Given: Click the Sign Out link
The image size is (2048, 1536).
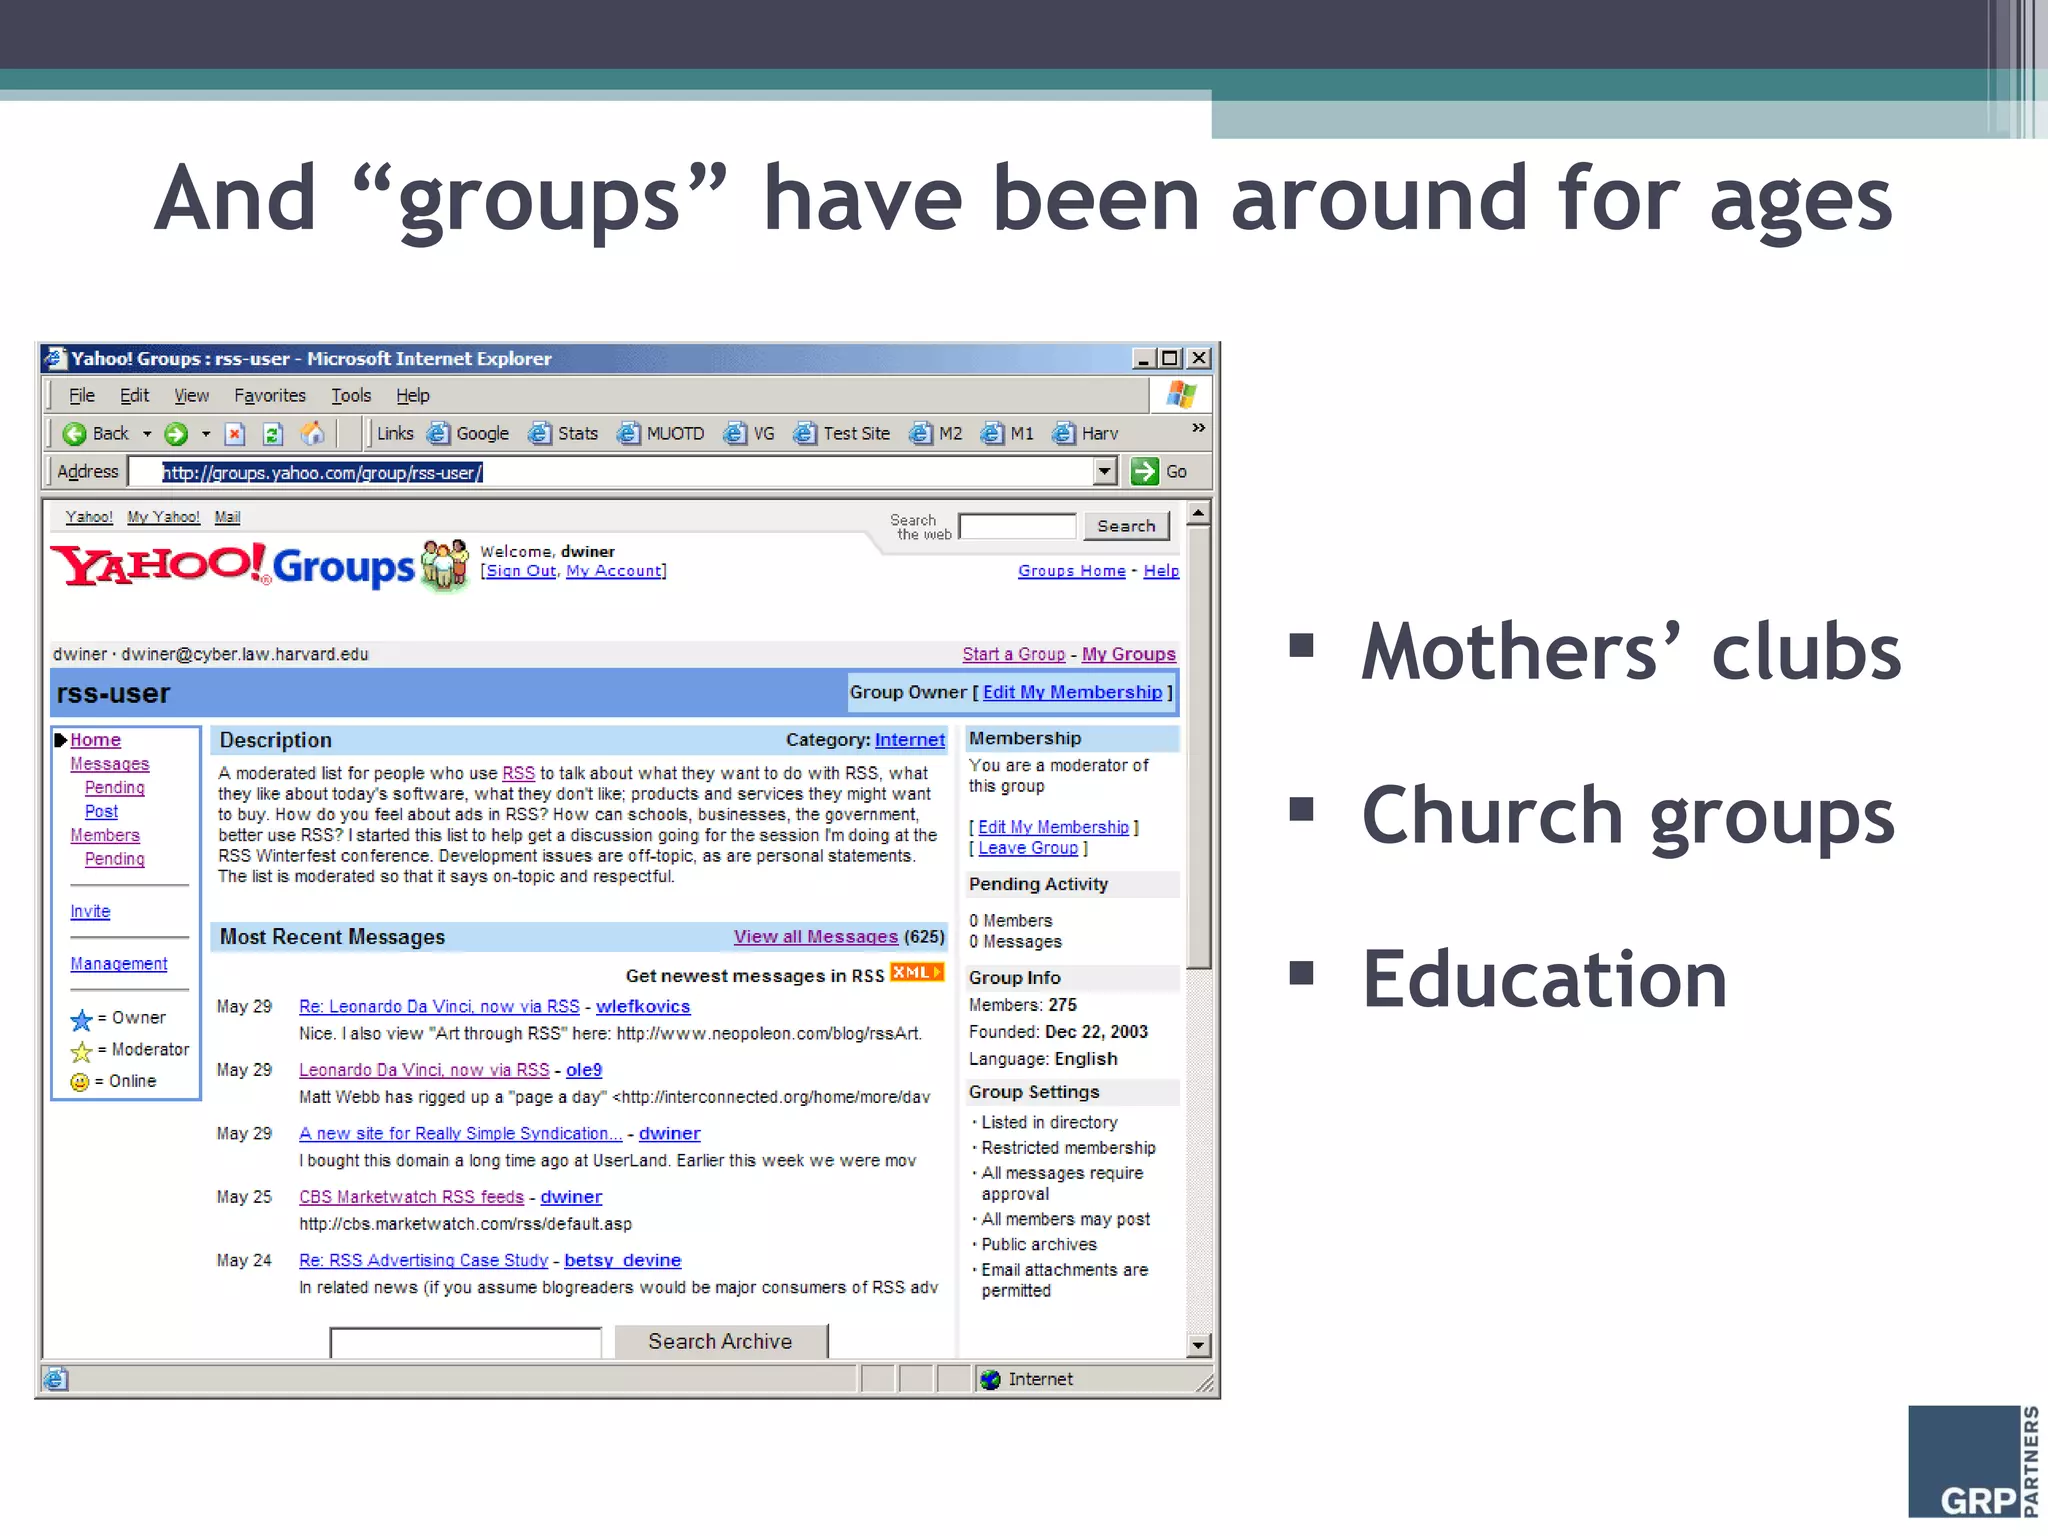Looking at the screenshot, I should pyautogui.click(x=521, y=571).
